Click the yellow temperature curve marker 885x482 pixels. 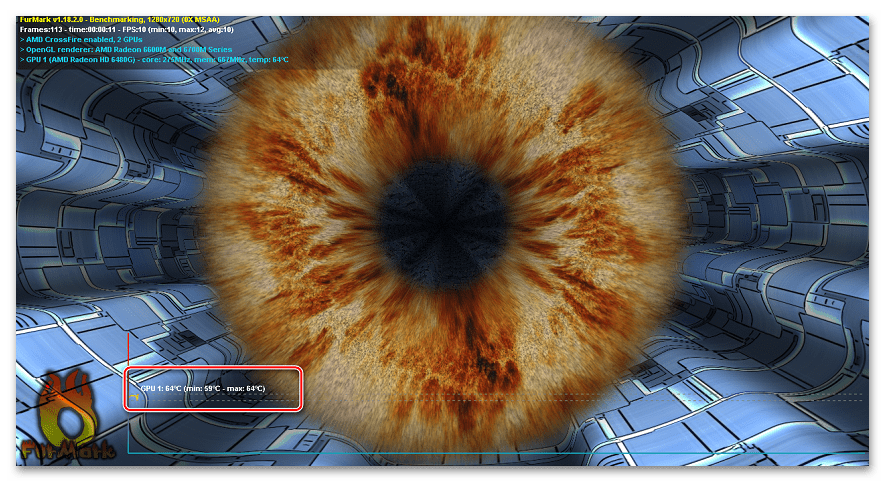pos(135,397)
